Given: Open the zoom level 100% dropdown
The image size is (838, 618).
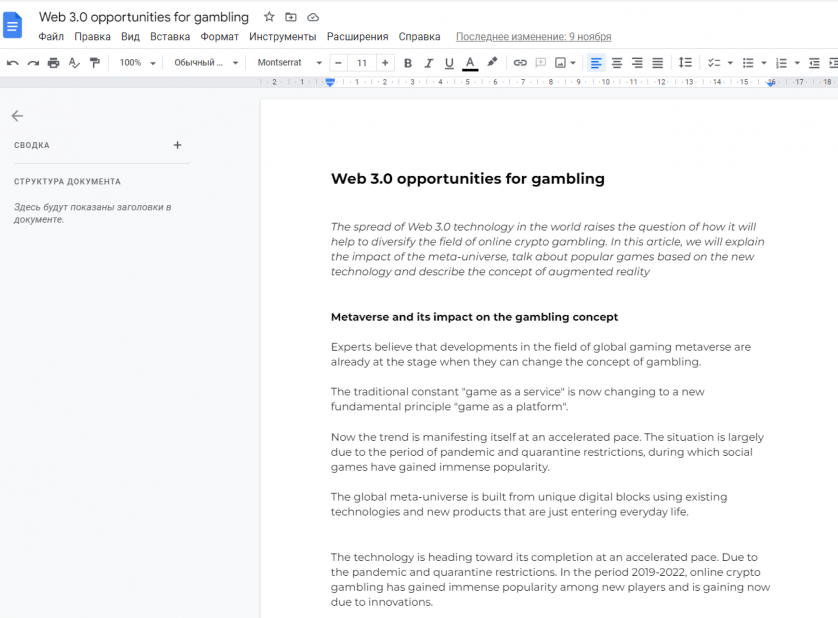Looking at the screenshot, I should pyautogui.click(x=137, y=63).
